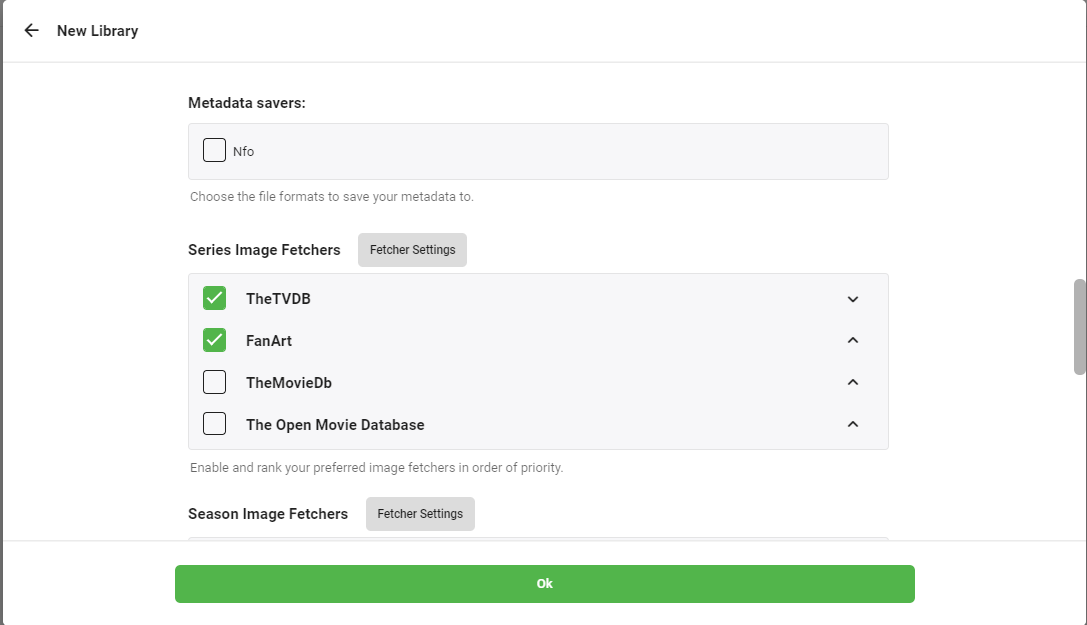Enable the Nfo metadata saver
The height and width of the screenshot is (625, 1087).
[214, 149]
